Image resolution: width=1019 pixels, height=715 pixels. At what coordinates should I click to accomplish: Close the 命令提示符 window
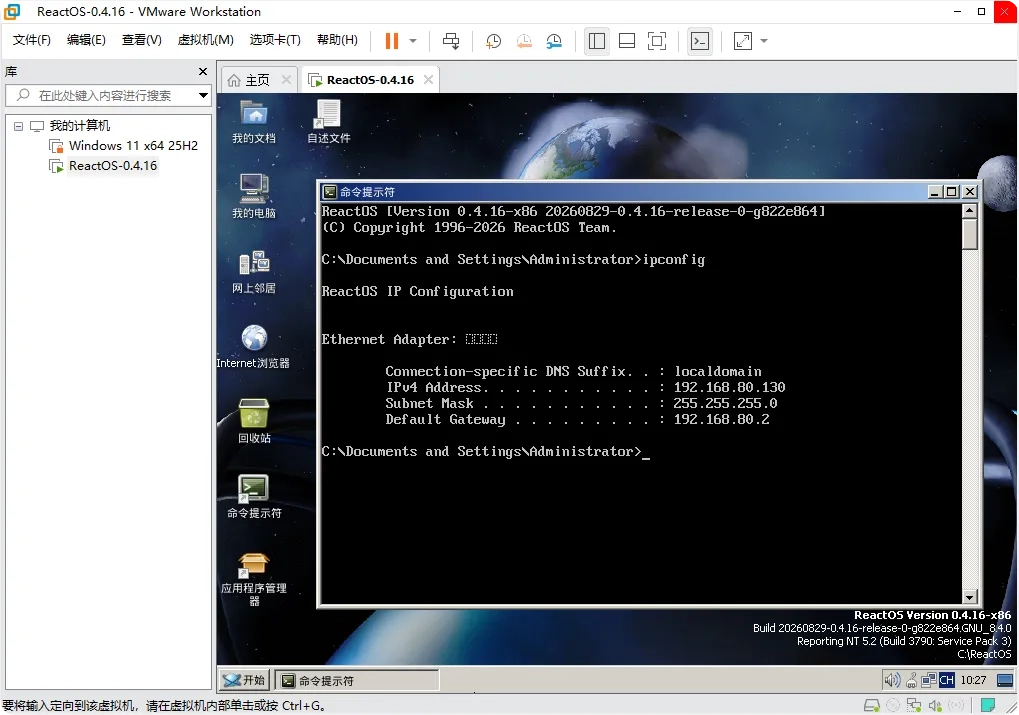point(970,192)
